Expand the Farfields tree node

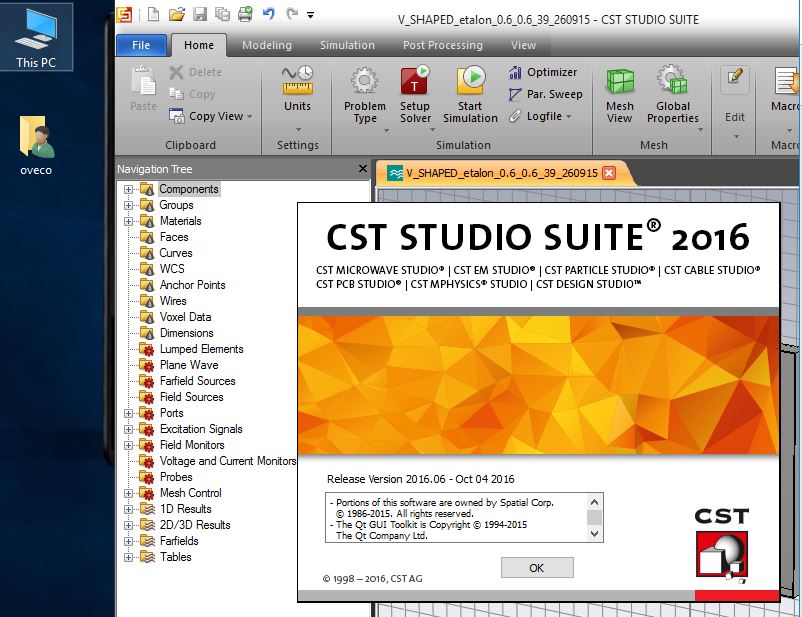coord(128,541)
